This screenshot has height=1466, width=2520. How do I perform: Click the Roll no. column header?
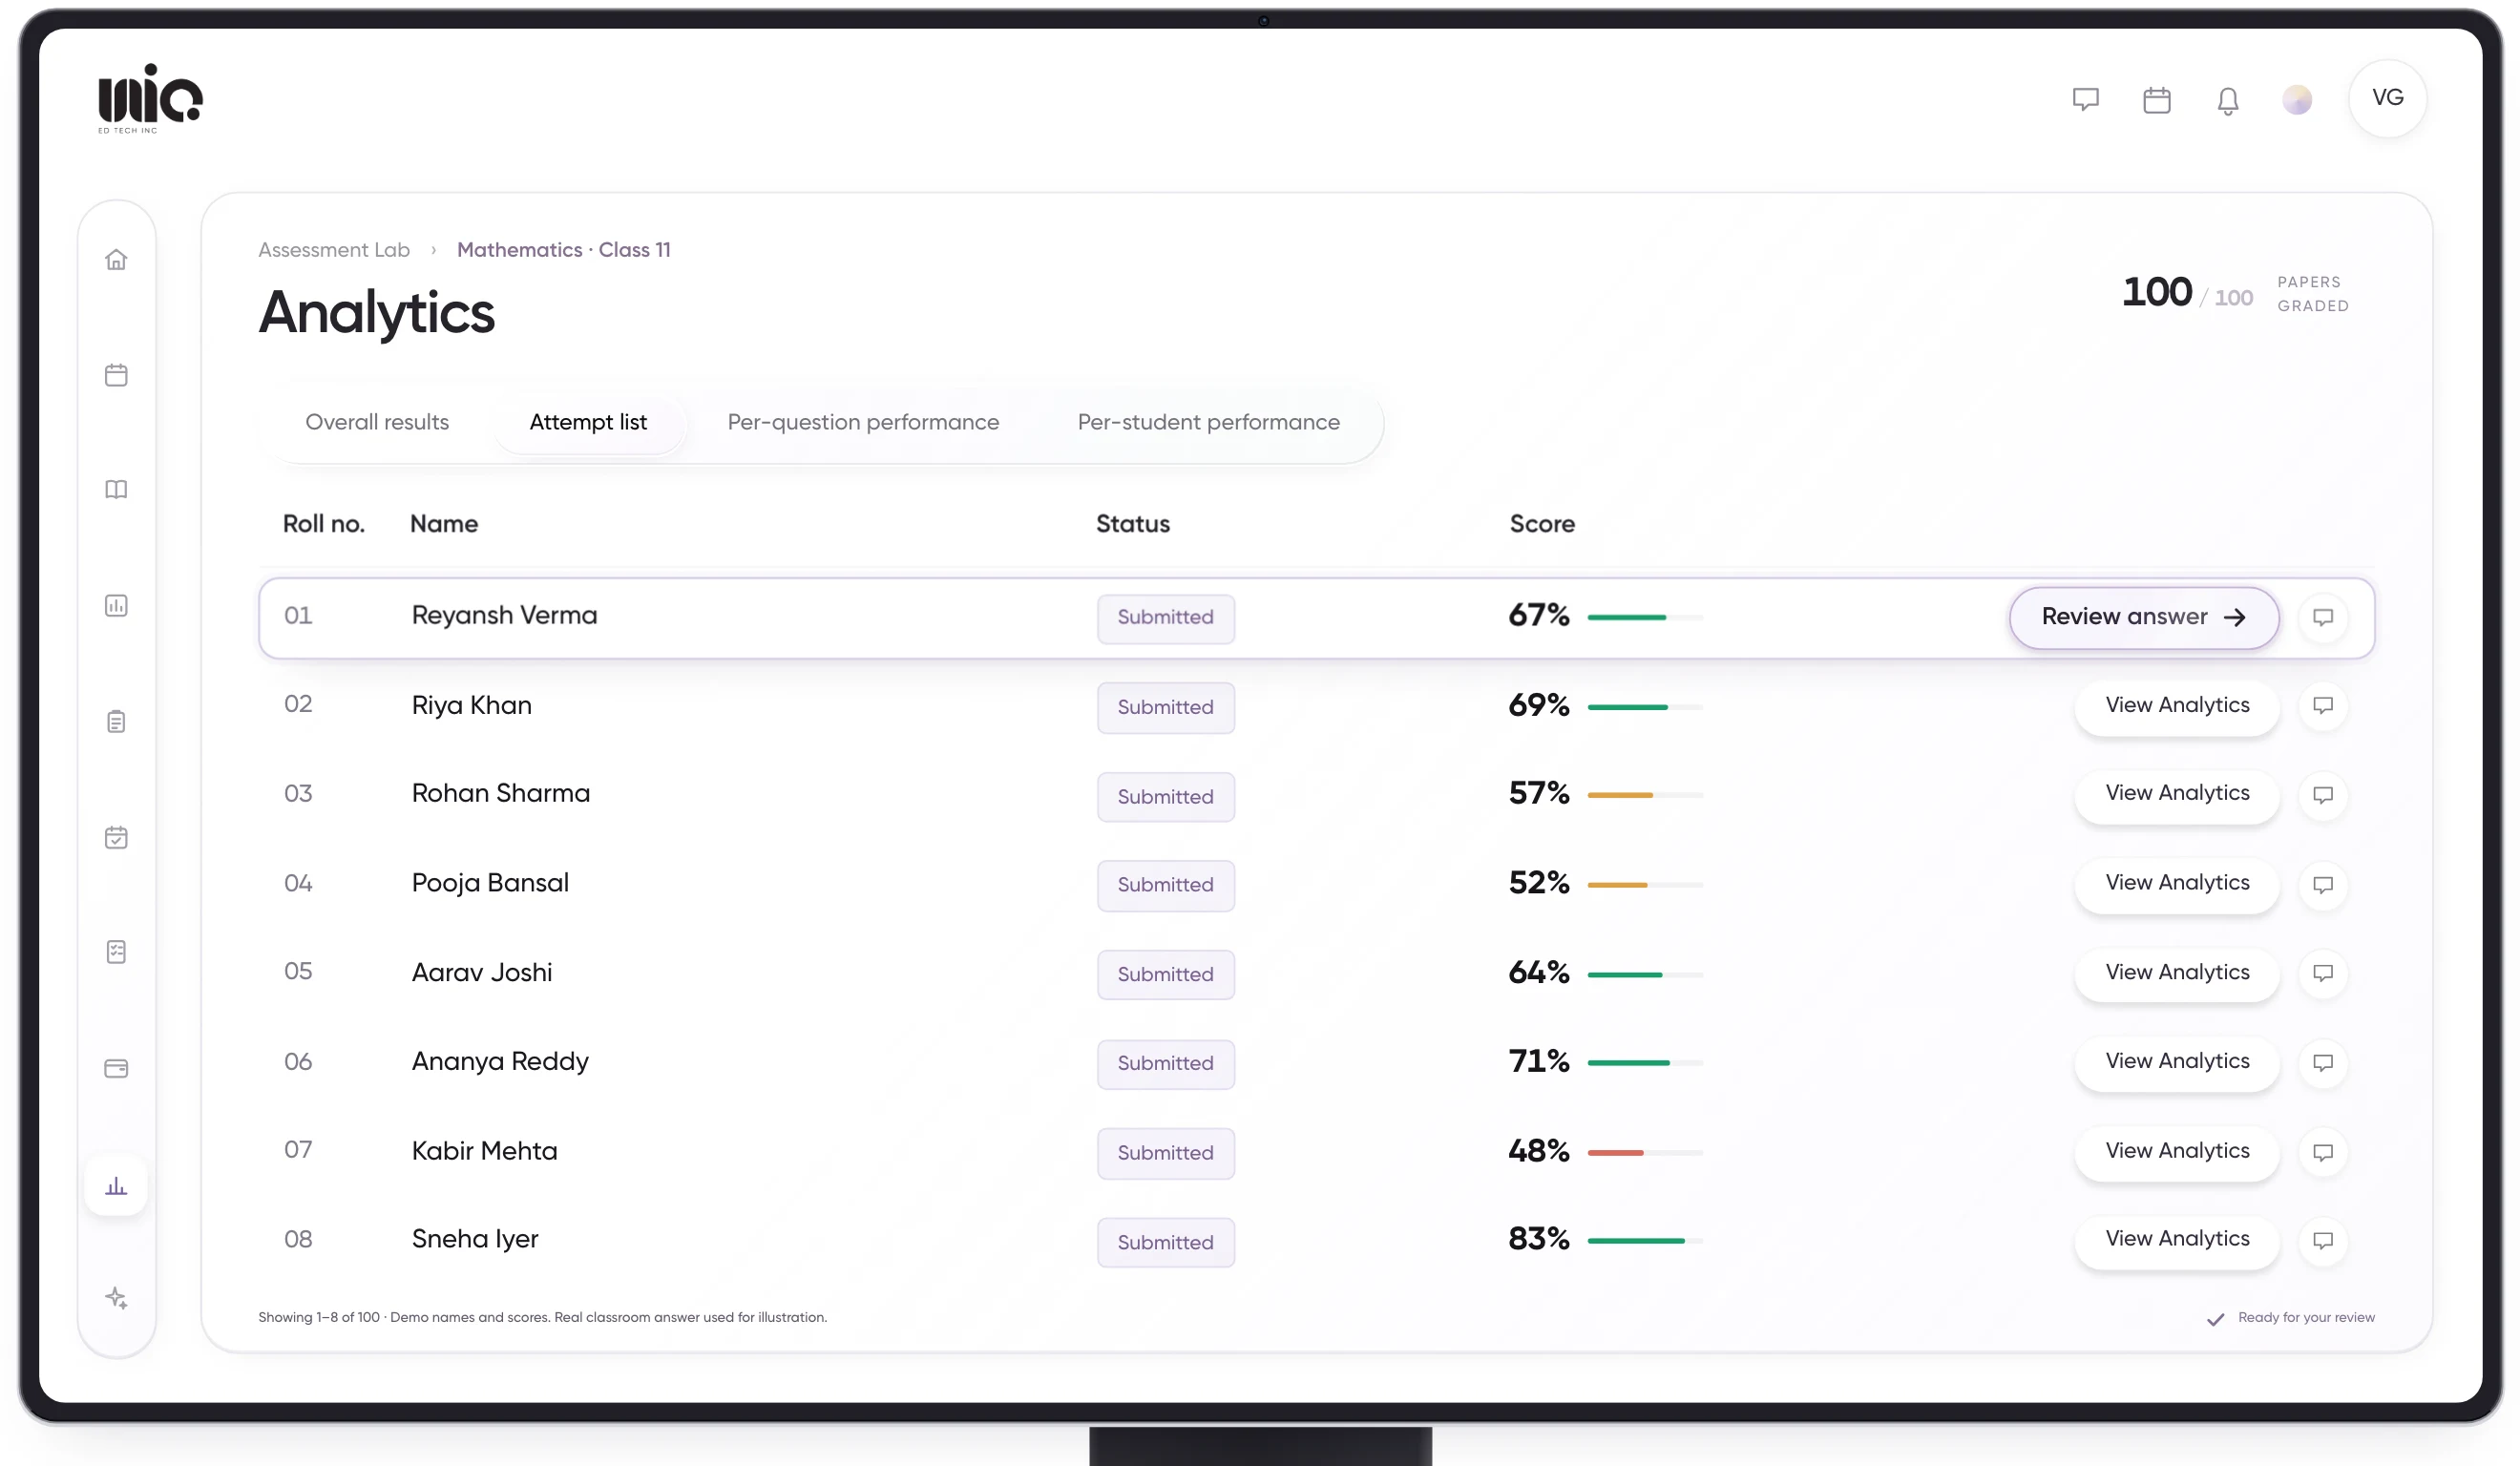[x=323, y=524]
